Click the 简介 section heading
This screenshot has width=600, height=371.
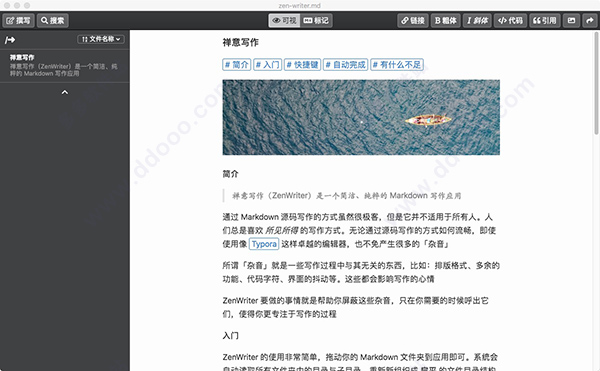click(x=230, y=174)
